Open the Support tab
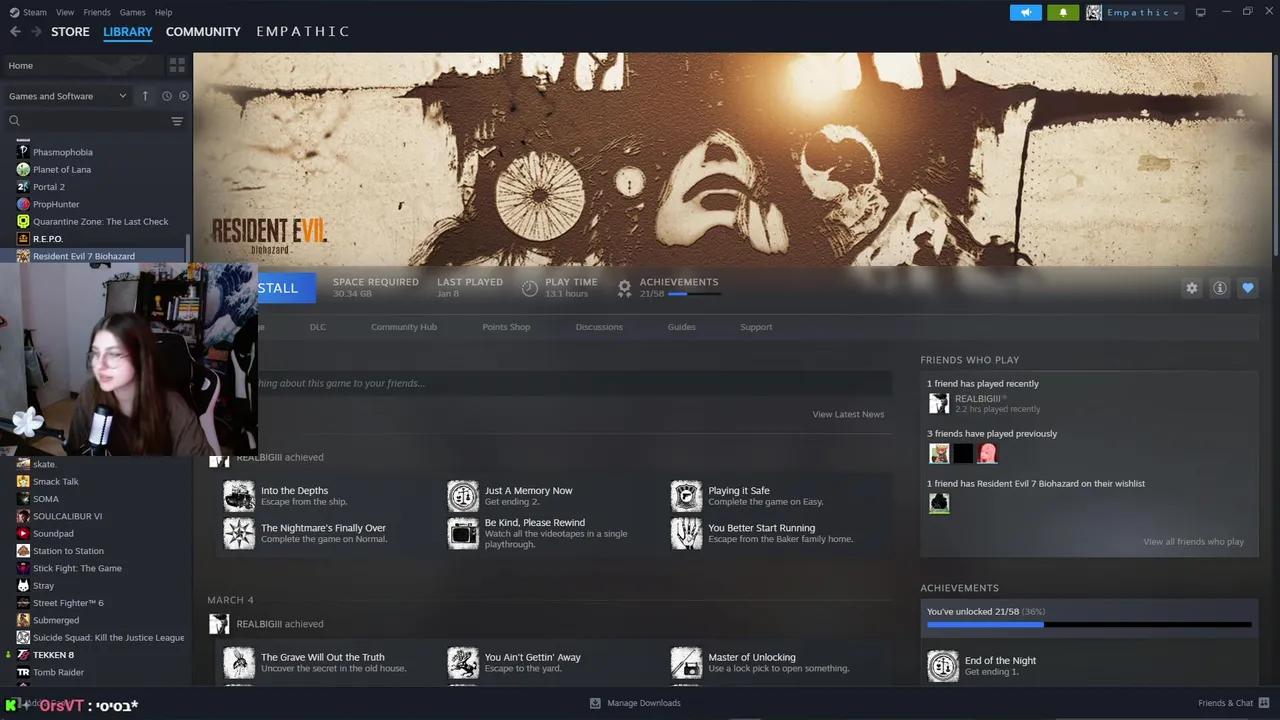Image resolution: width=1280 pixels, height=720 pixels. pyautogui.click(x=756, y=327)
